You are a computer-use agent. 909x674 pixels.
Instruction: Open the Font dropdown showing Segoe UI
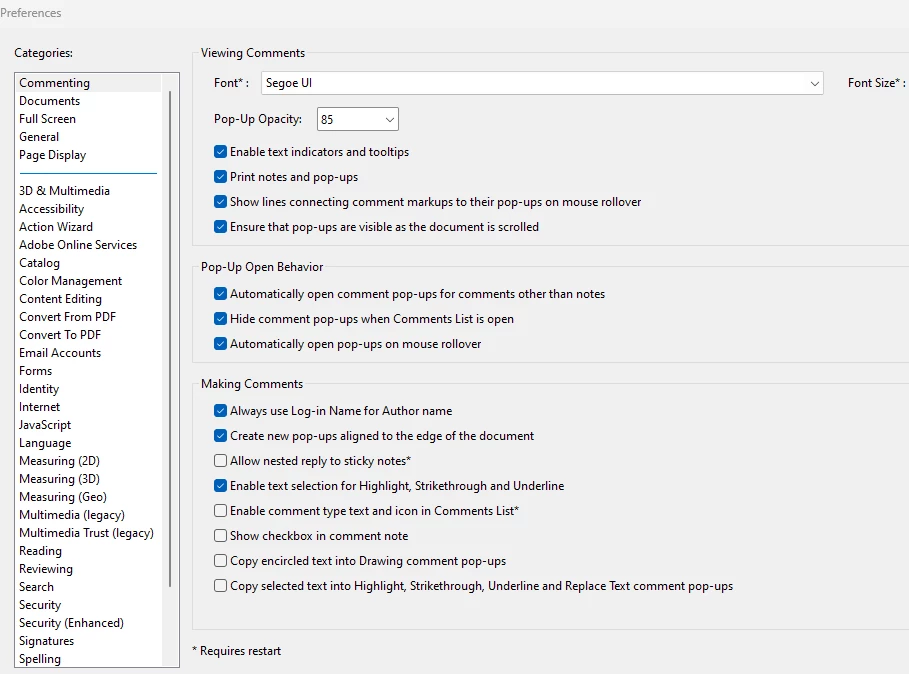[x=542, y=83]
